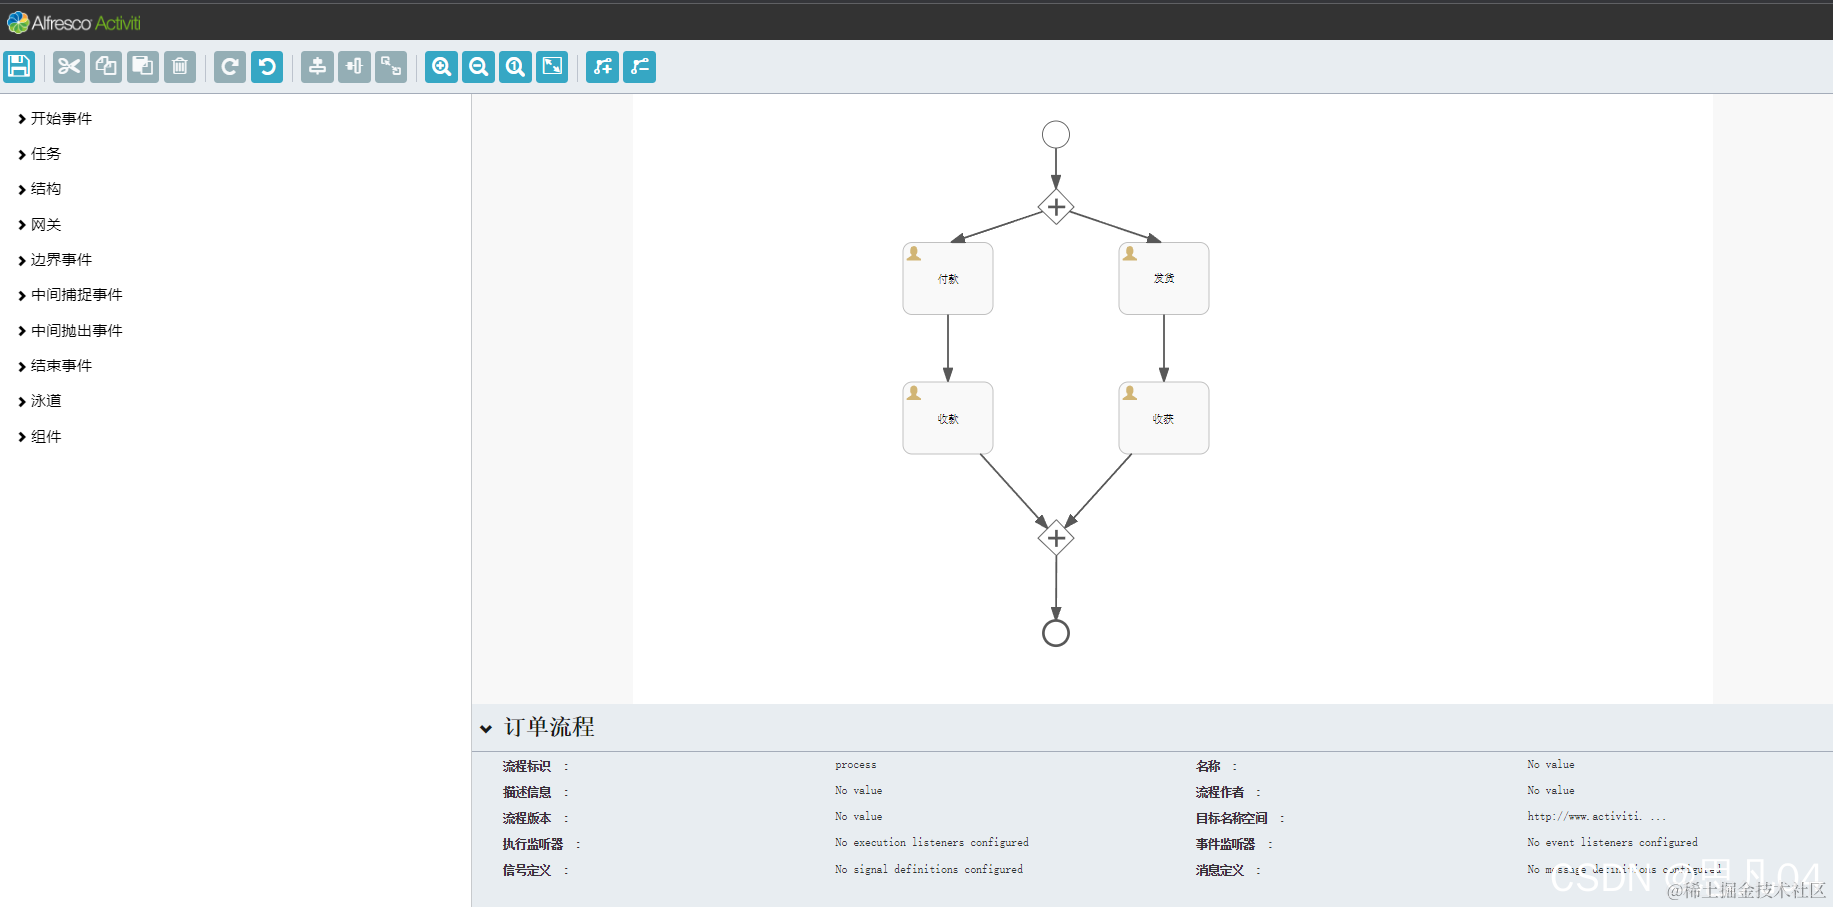Expand the 网关 section
This screenshot has height=907, width=1833.
click(x=44, y=224)
